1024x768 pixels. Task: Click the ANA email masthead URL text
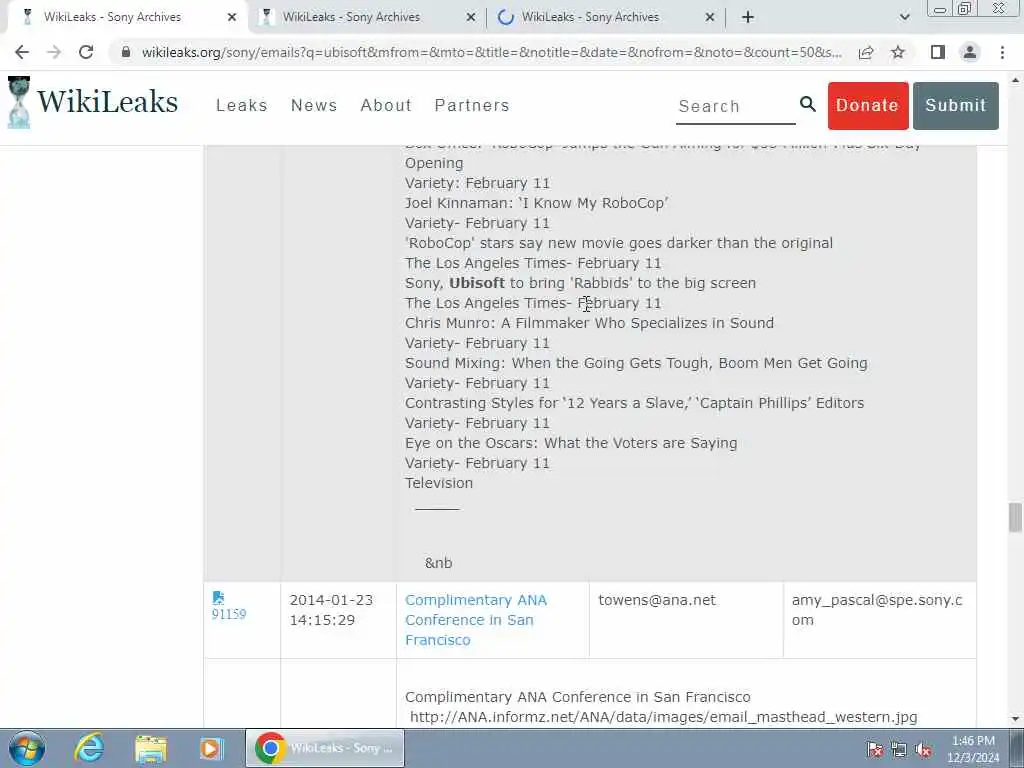pyautogui.click(x=664, y=717)
